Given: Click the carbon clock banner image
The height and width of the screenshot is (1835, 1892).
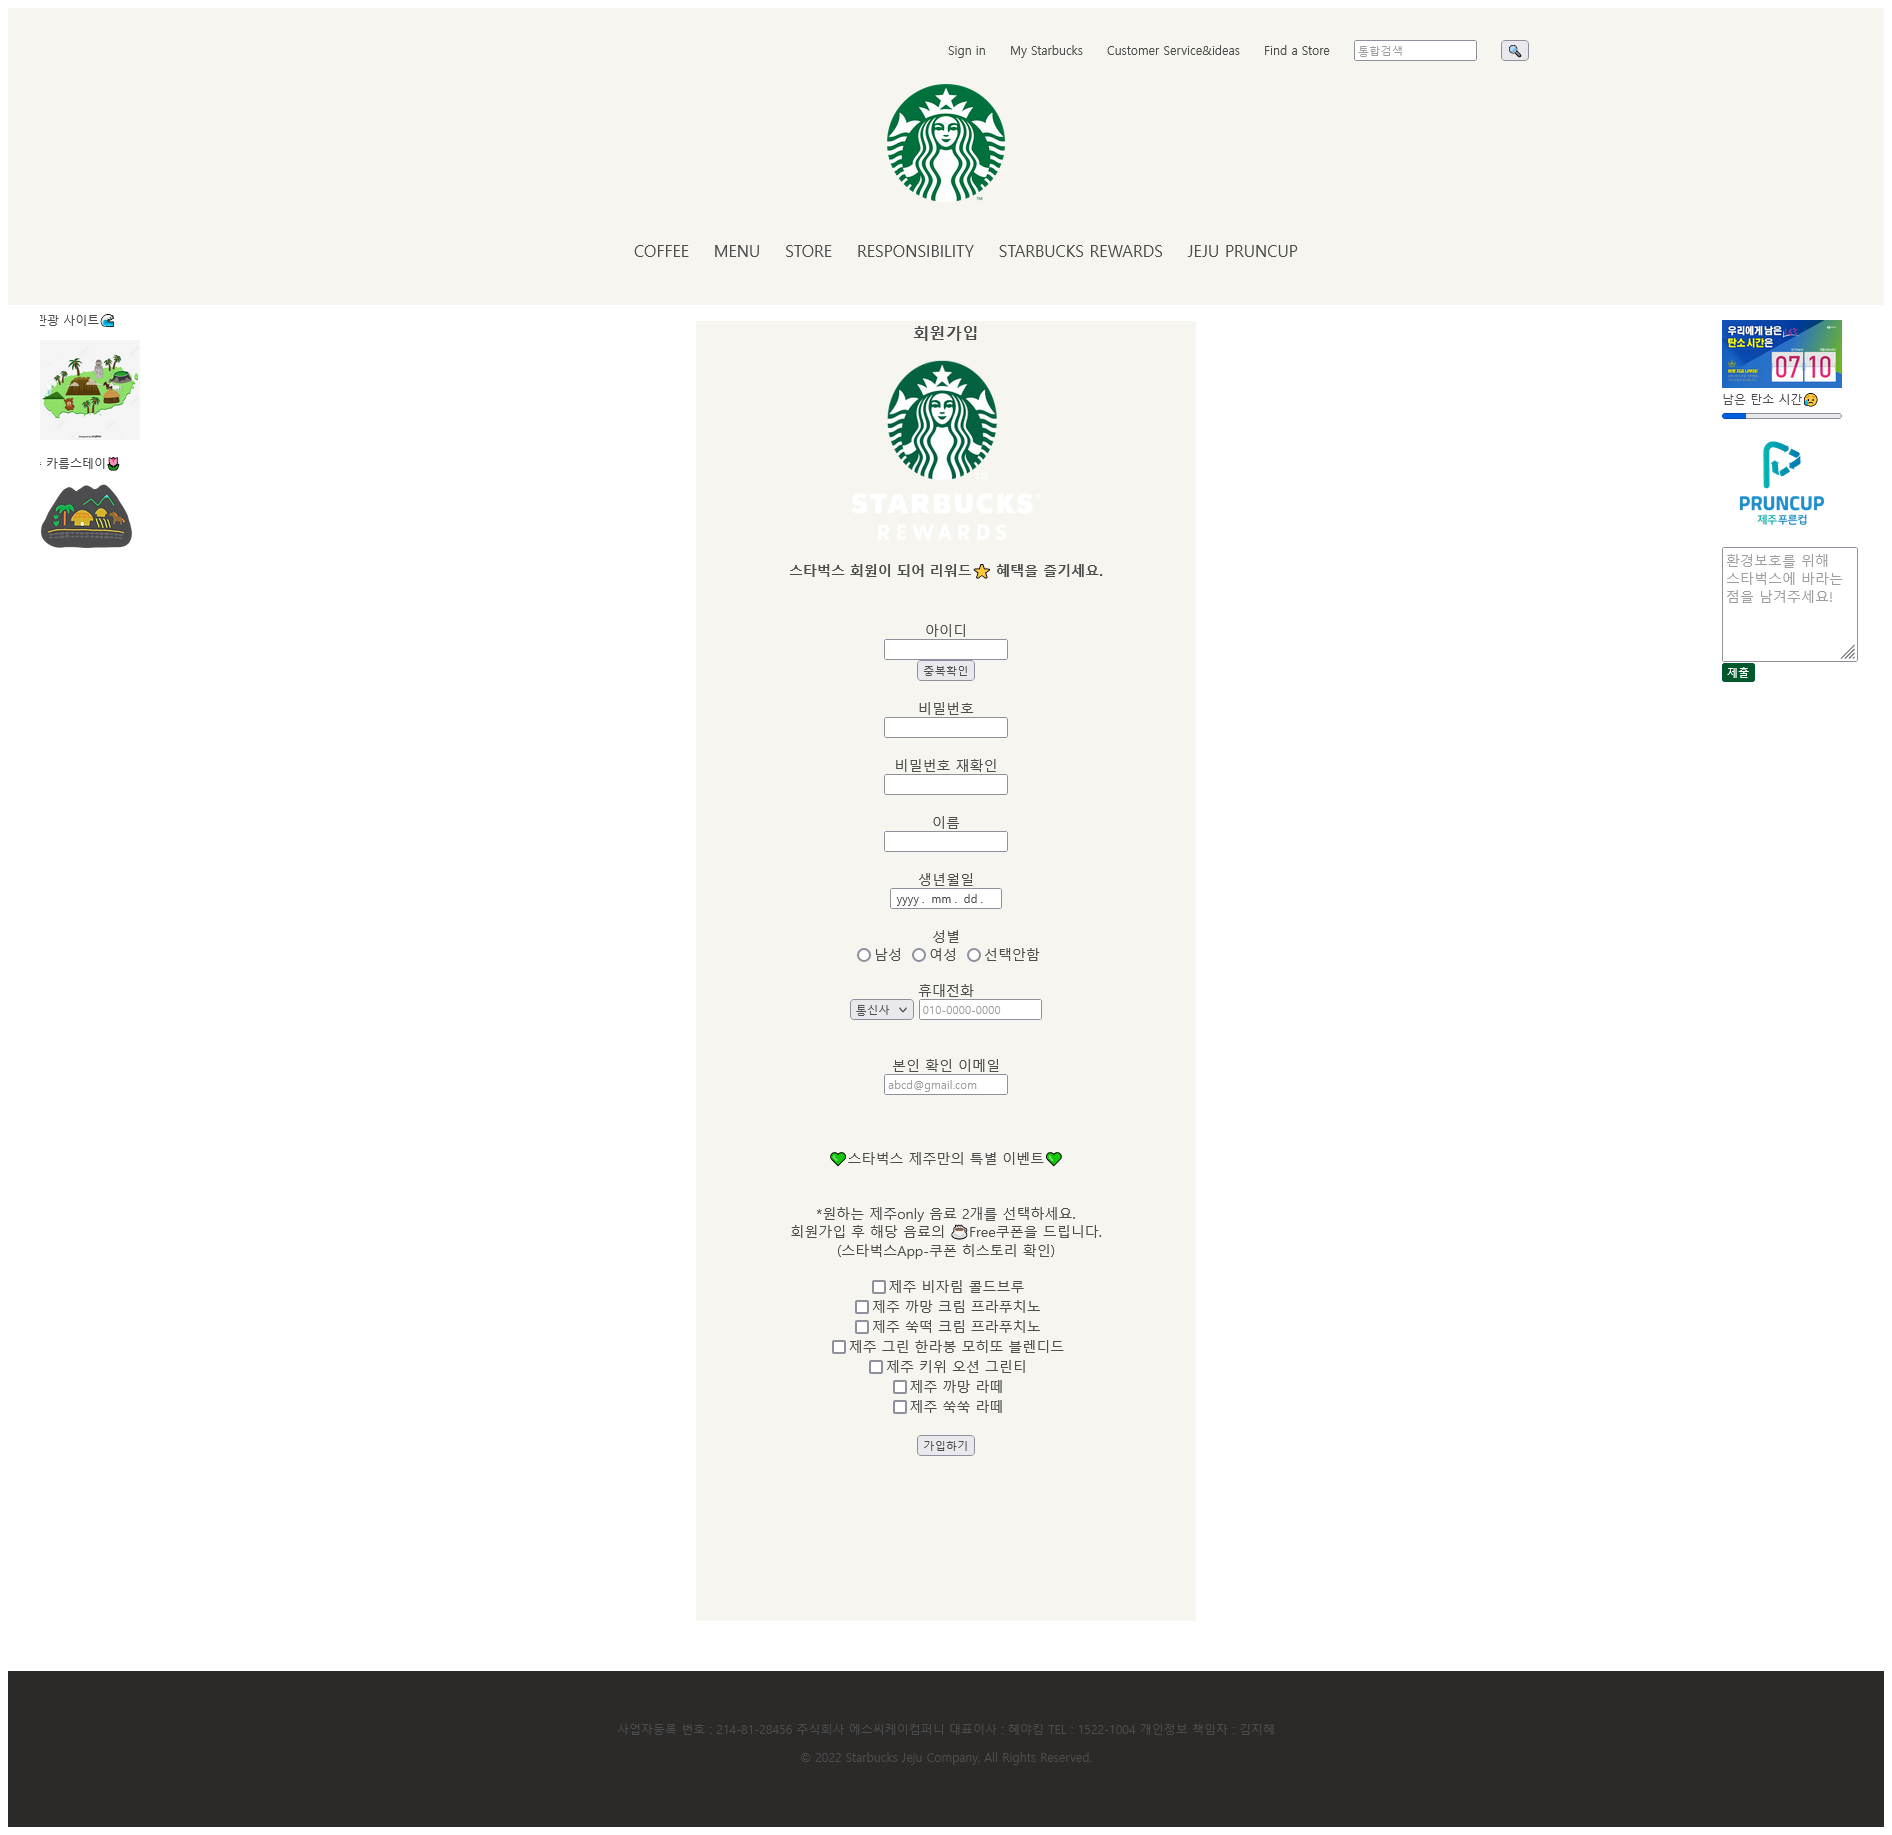Looking at the screenshot, I should pos(1781,354).
